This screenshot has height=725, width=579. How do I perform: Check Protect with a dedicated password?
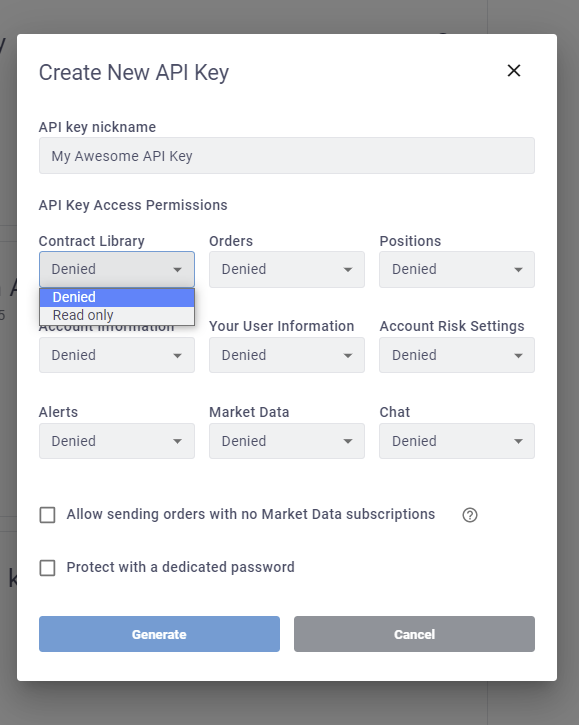coord(47,568)
